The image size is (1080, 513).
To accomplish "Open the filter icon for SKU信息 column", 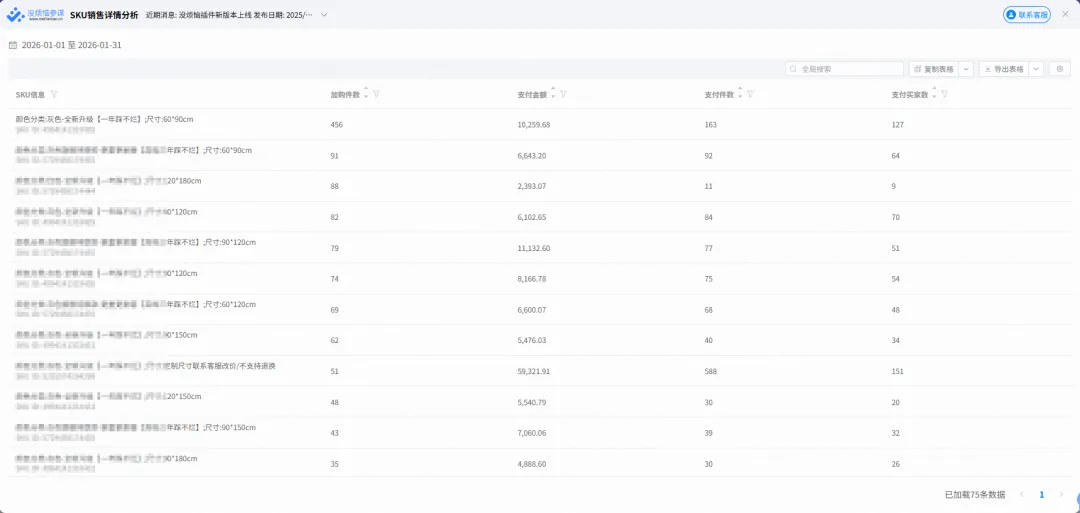I will click(54, 94).
